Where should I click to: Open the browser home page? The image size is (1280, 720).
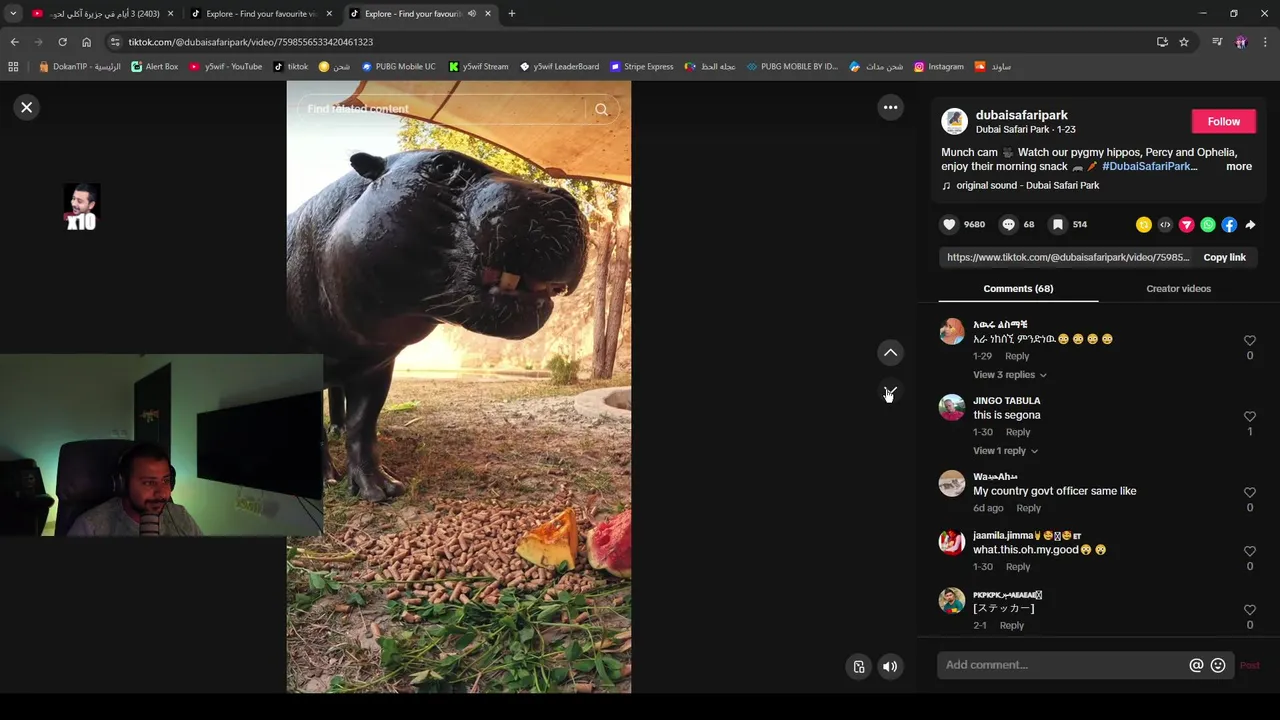(86, 42)
